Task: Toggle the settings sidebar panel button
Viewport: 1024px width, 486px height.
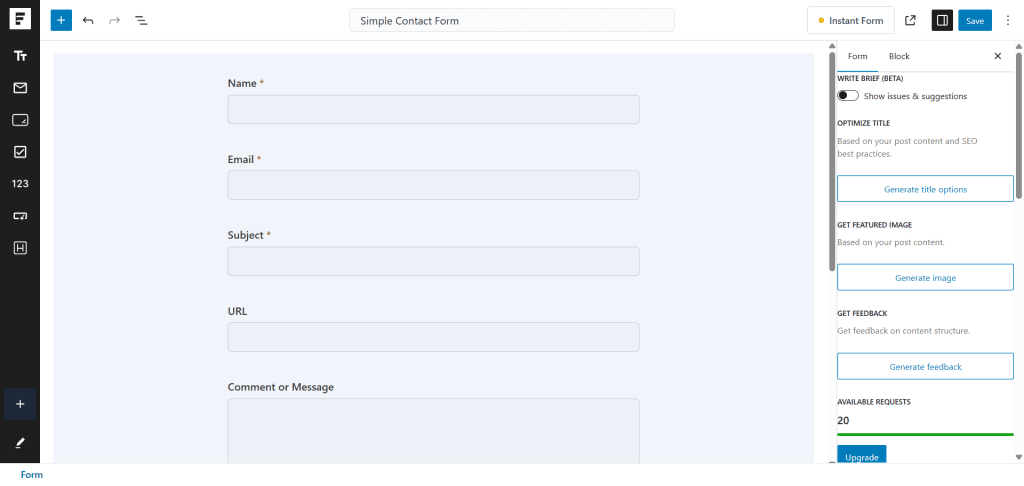Action: click(x=941, y=20)
